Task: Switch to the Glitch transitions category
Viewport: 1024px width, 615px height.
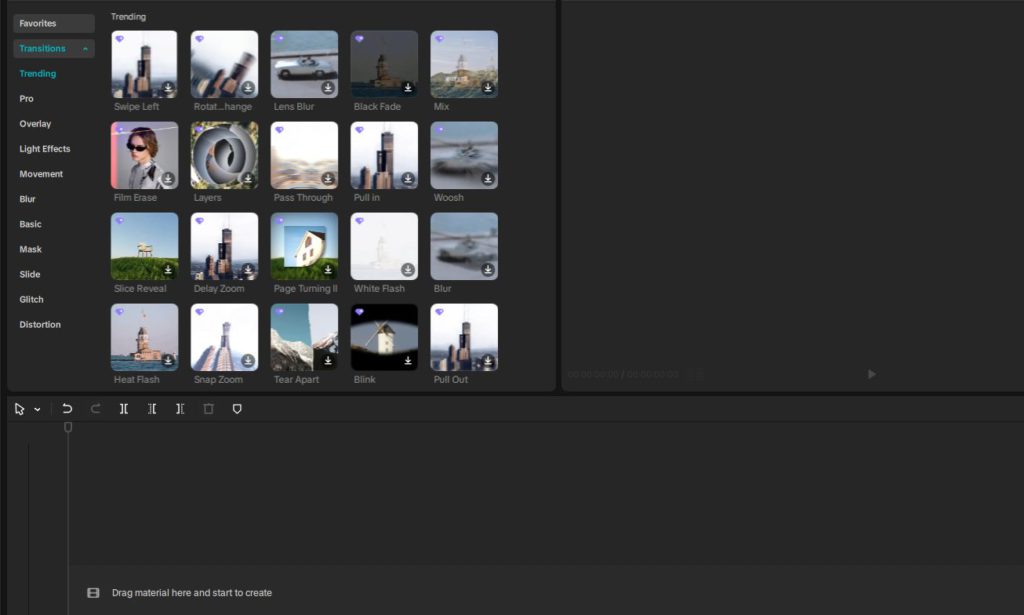Action: tap(32, 299)
